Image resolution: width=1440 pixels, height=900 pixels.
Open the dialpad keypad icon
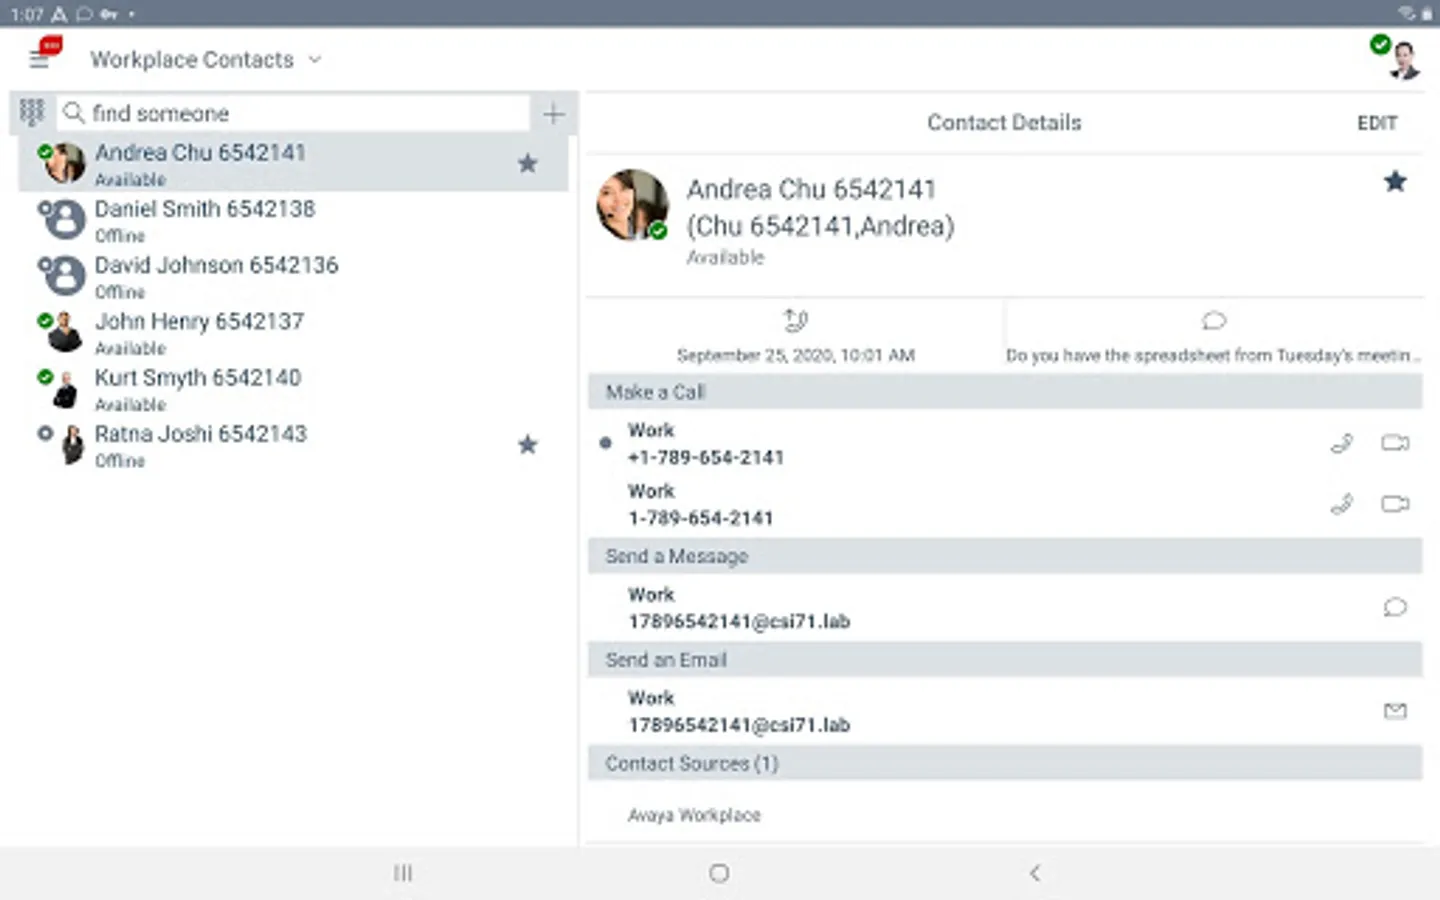click(32, 112)
